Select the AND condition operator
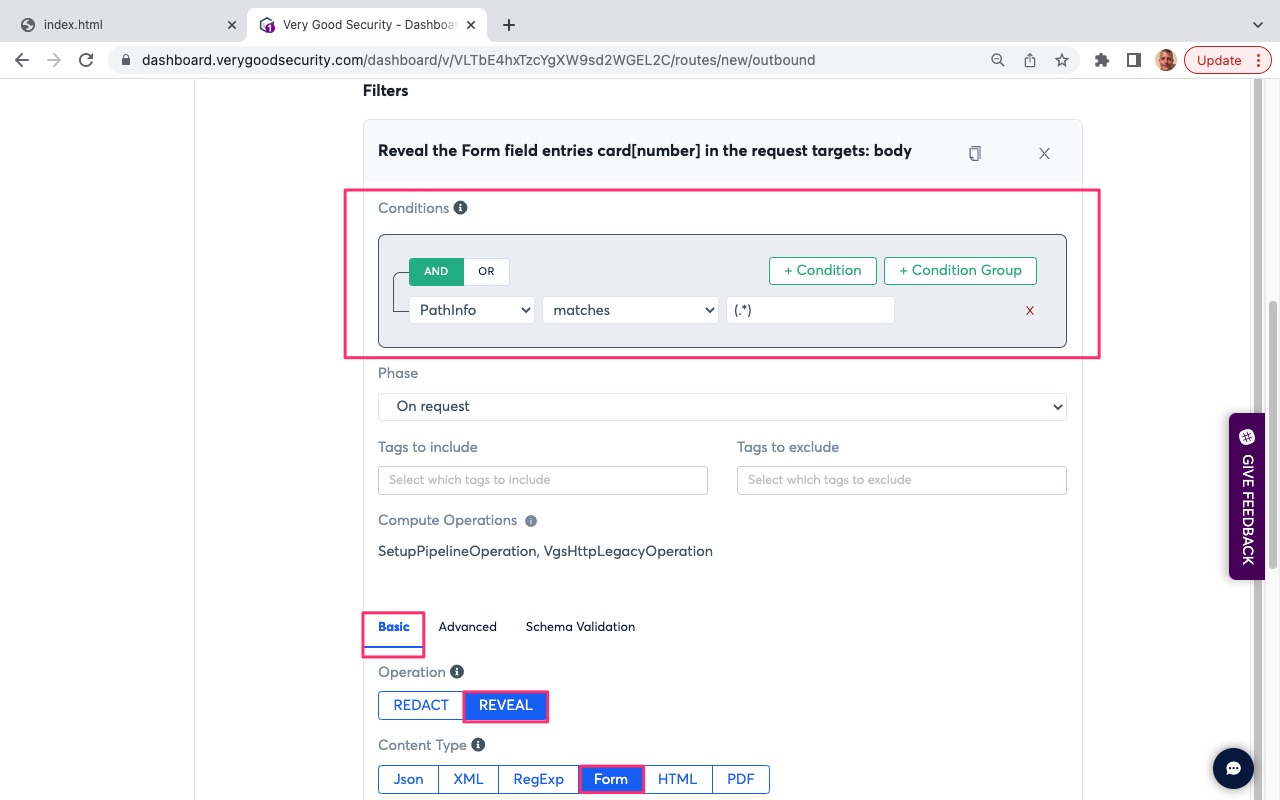The width and height of the screenshot is (1280, 800). click(x=436, y=271)
